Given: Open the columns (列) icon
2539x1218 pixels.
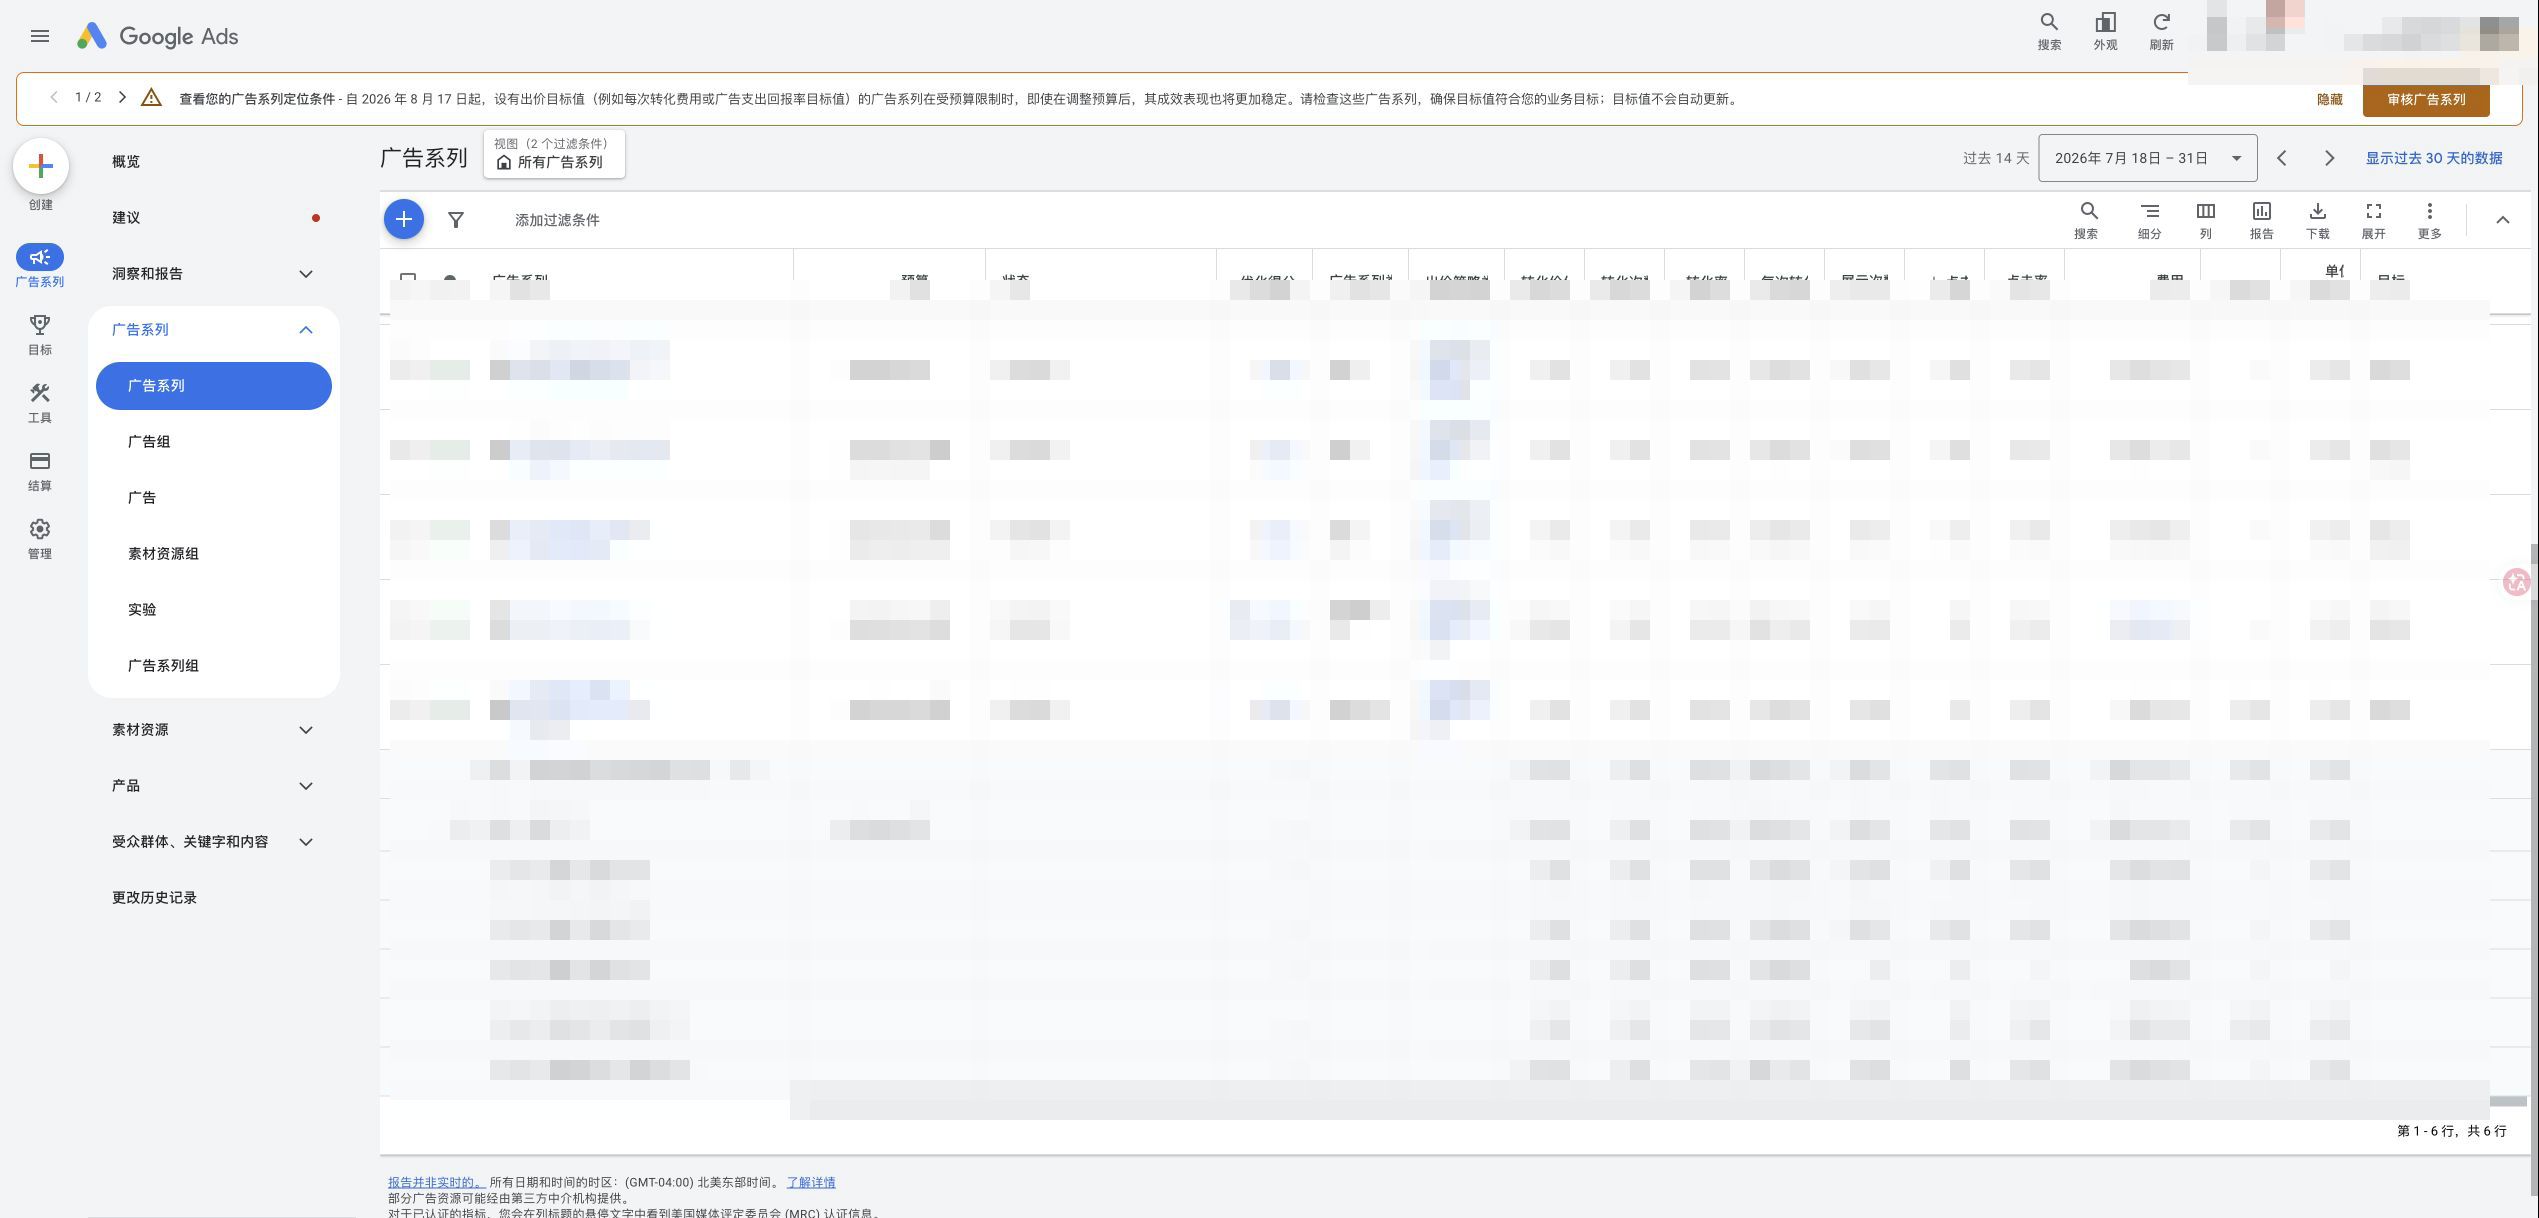Looking at the screenshot, I should click(x=2205, y=220).
